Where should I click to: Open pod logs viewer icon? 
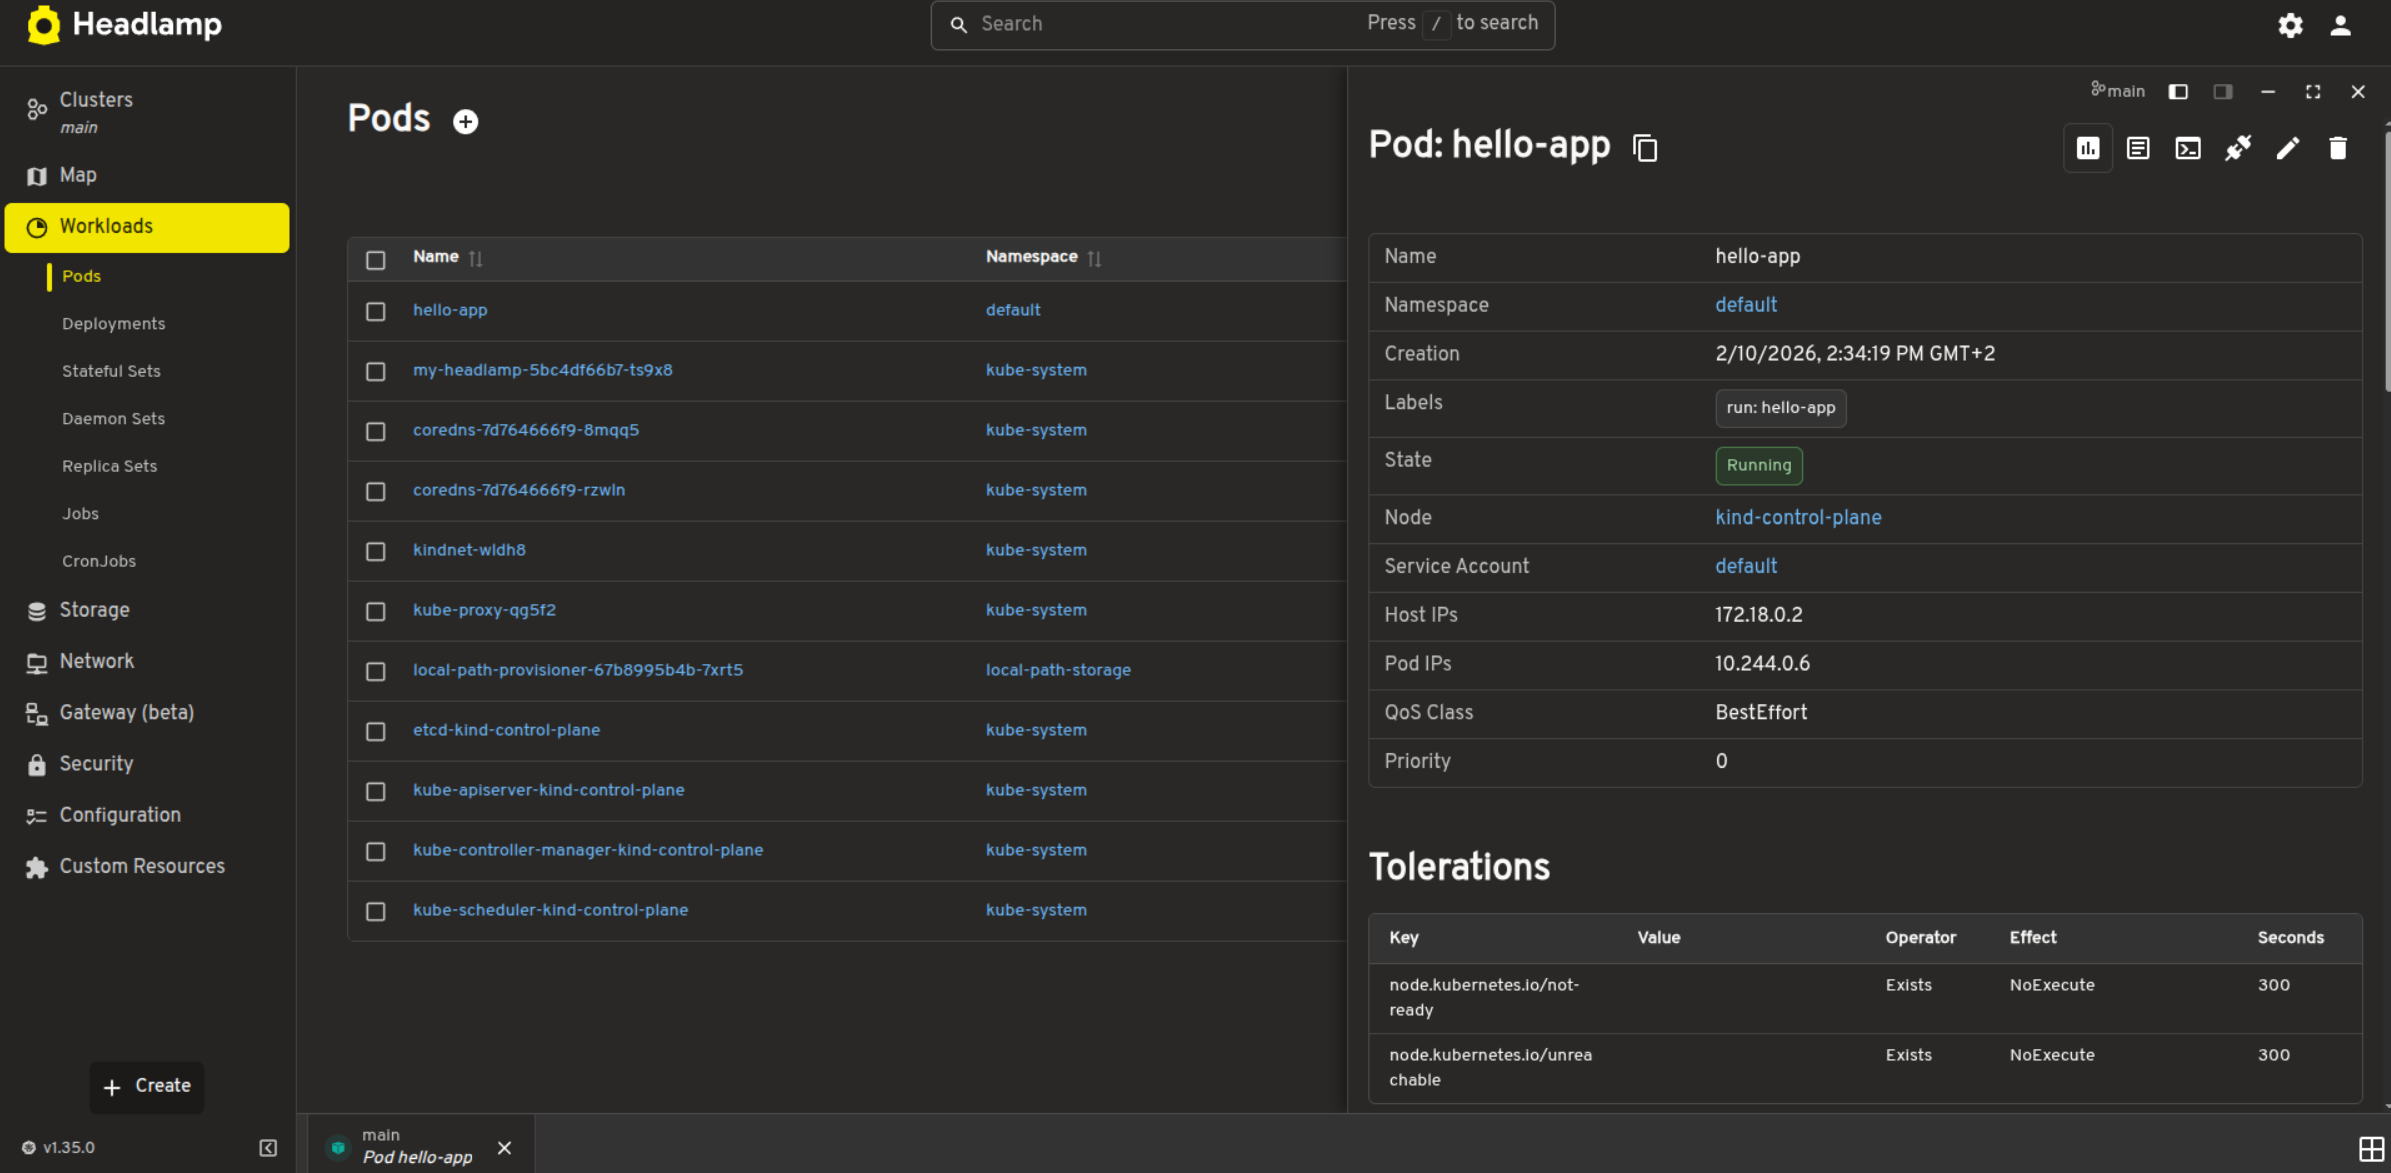(x=2138, y=149)
